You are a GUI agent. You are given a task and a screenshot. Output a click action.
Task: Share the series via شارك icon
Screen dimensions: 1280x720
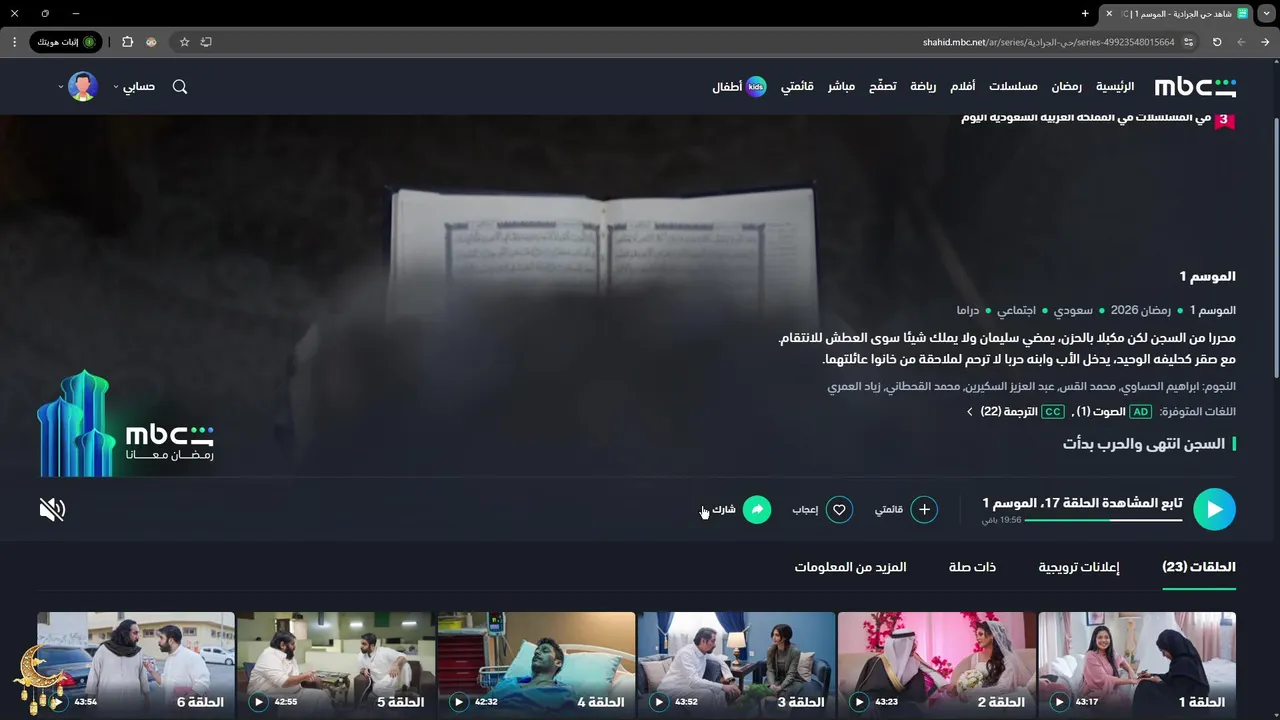[x=757, y=510]
